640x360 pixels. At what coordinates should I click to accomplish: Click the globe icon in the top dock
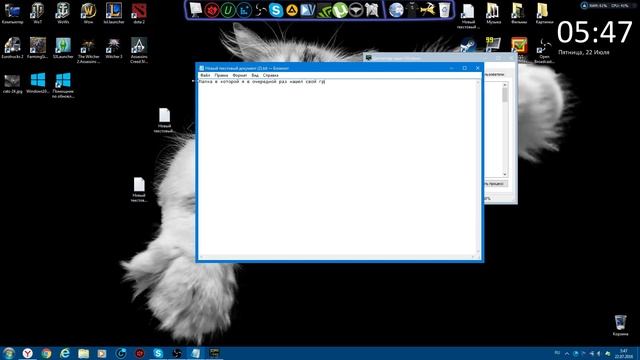click(396, 10)
